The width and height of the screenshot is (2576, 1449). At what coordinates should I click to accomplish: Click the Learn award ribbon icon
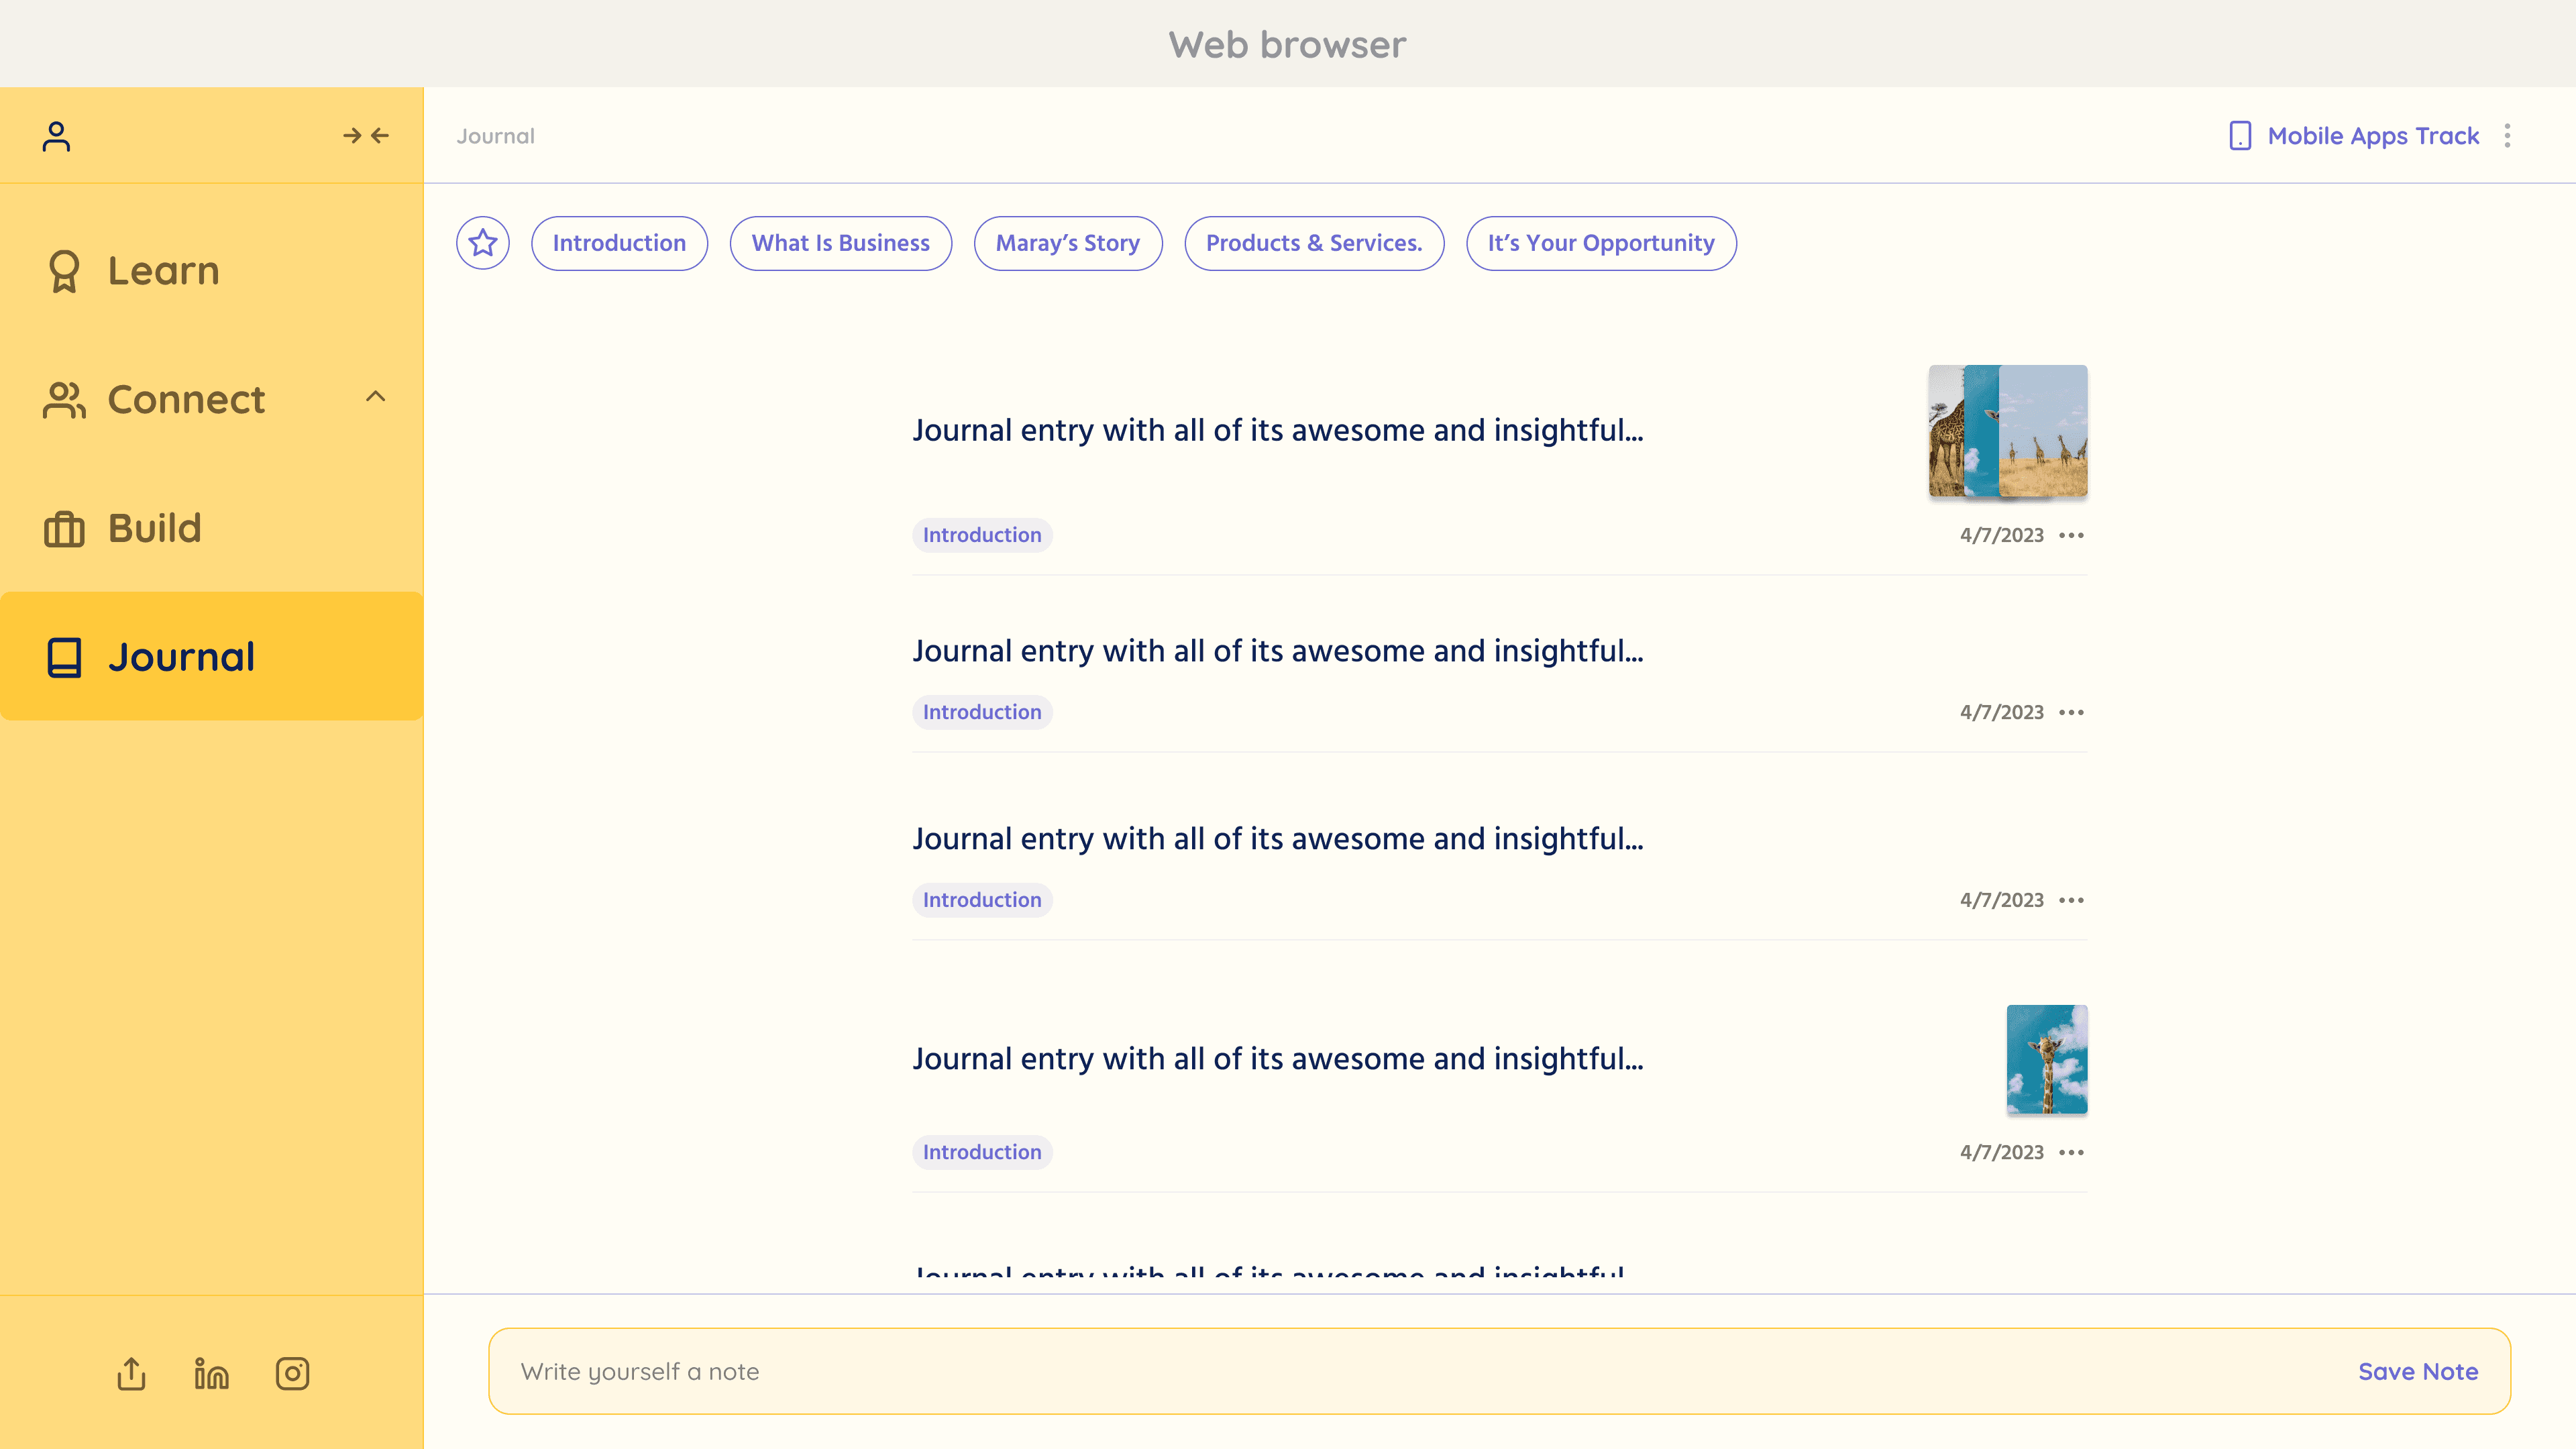coord(64,271)
